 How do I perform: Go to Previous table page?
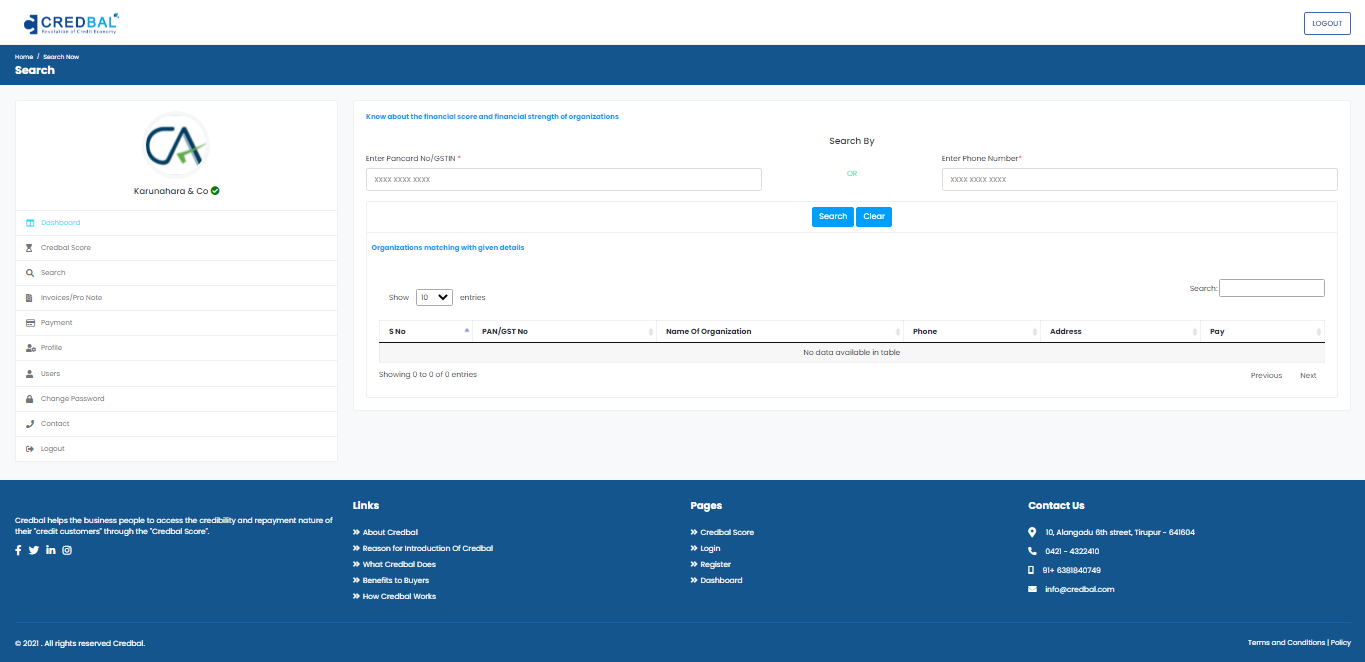[x=1266, y=376]
